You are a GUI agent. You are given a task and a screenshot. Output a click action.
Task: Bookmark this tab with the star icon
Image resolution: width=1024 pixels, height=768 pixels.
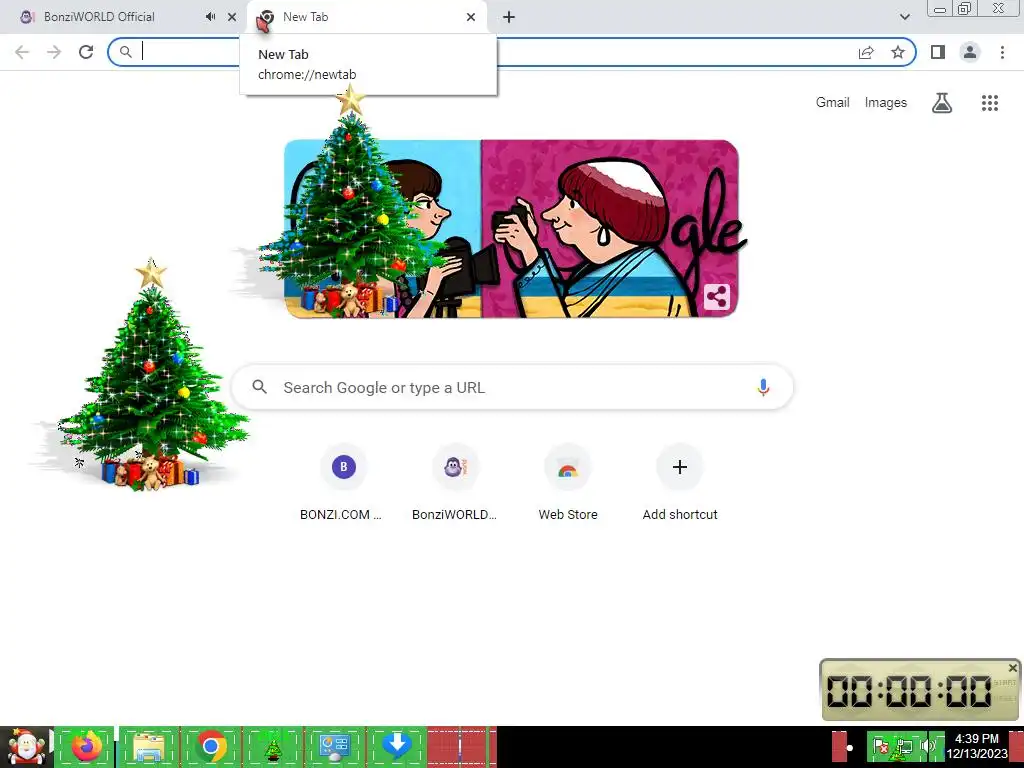(x=898, y=52)
